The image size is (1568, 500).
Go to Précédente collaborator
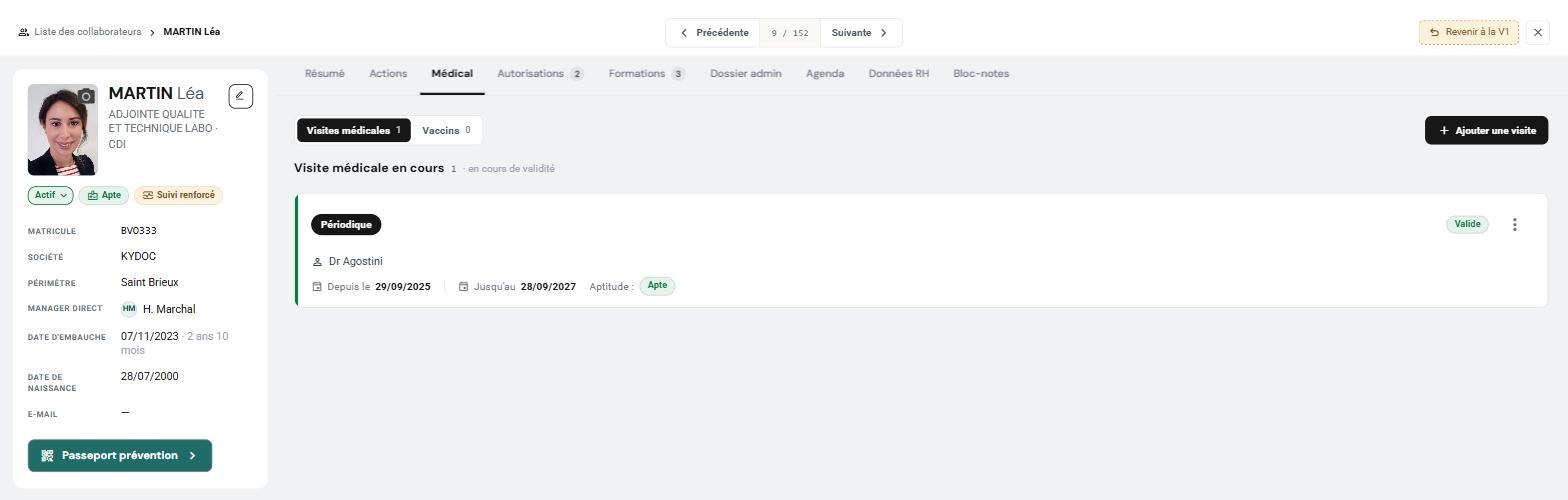[713, 32]
